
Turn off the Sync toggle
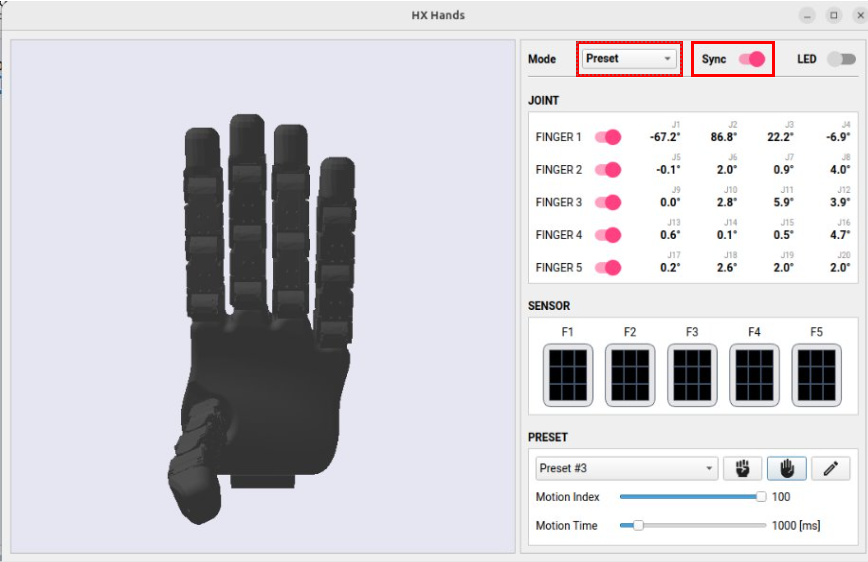[x=752, y=59]
